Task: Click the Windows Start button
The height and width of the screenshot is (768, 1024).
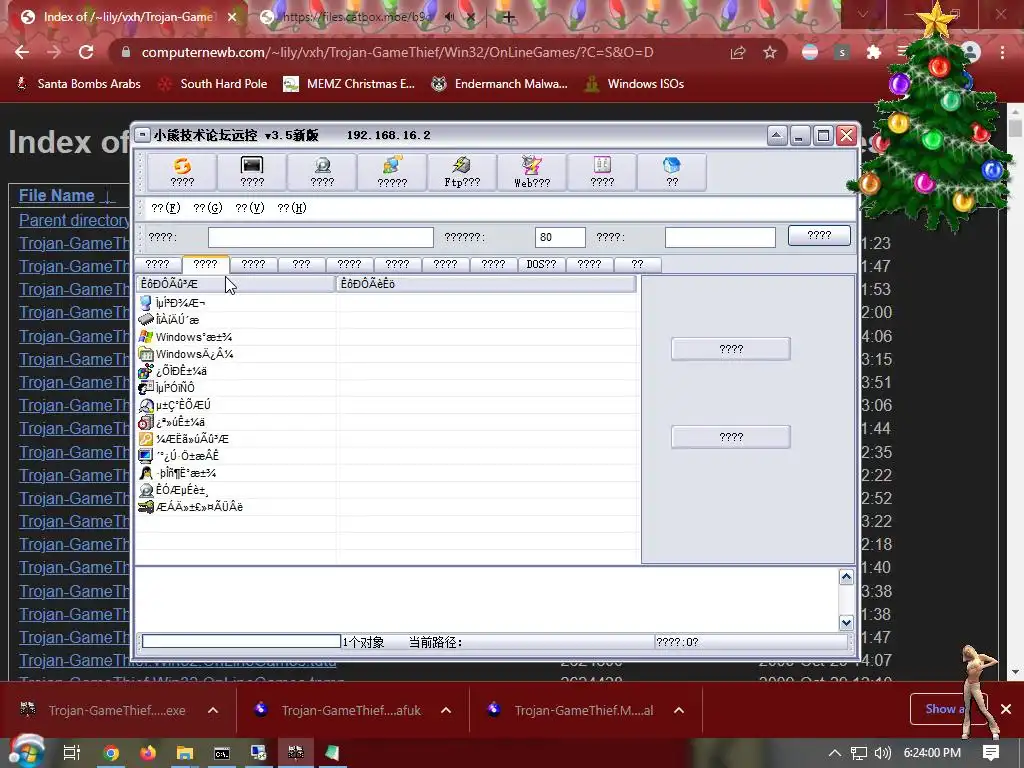Action: 26,753
